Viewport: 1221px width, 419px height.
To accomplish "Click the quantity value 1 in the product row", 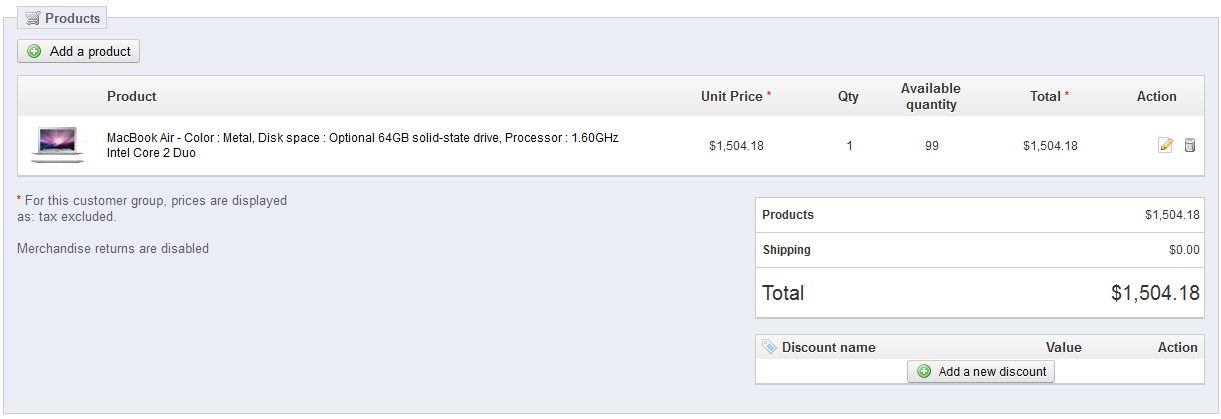I will point(849,146).
